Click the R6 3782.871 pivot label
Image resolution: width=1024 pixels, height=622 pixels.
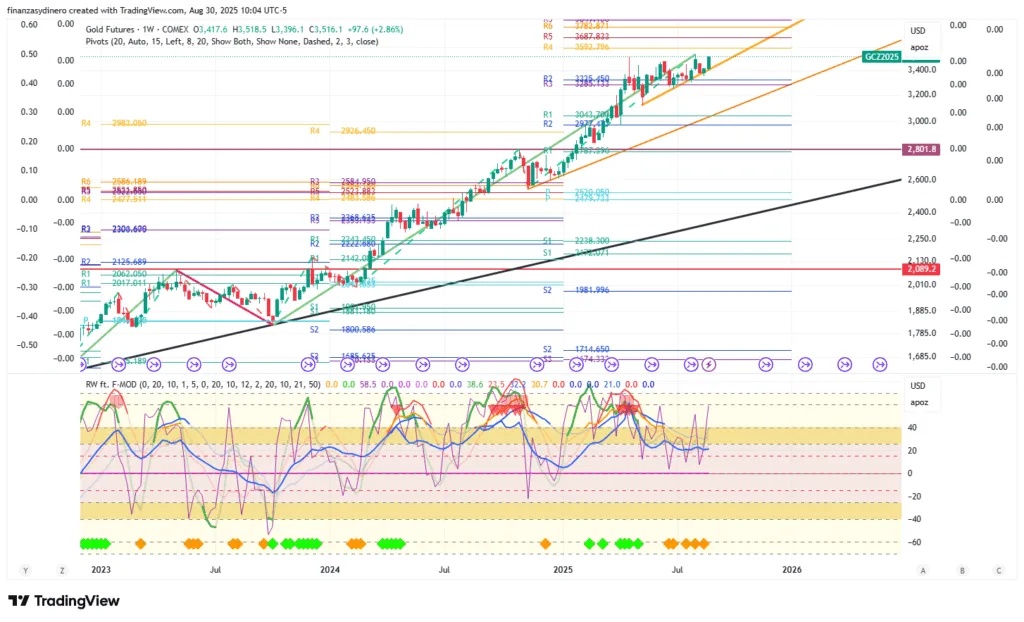(577, 25)
